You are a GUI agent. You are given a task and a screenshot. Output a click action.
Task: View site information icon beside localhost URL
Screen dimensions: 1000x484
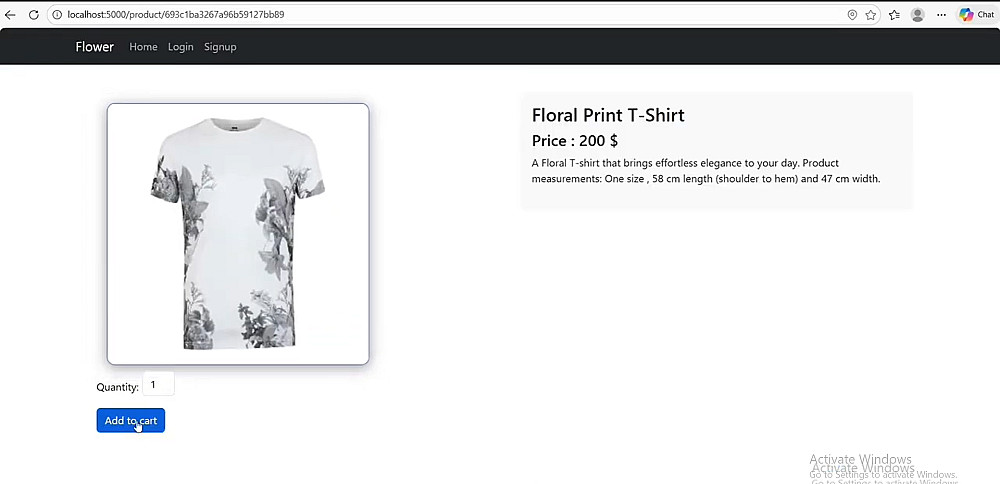[x=57, y=15]
